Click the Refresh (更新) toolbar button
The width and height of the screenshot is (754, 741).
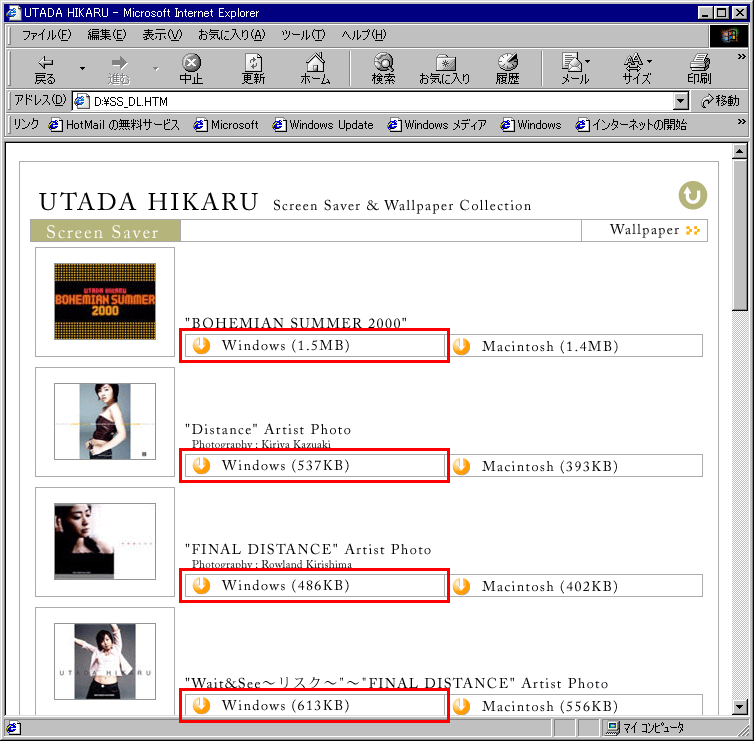(x=253, y=69)
